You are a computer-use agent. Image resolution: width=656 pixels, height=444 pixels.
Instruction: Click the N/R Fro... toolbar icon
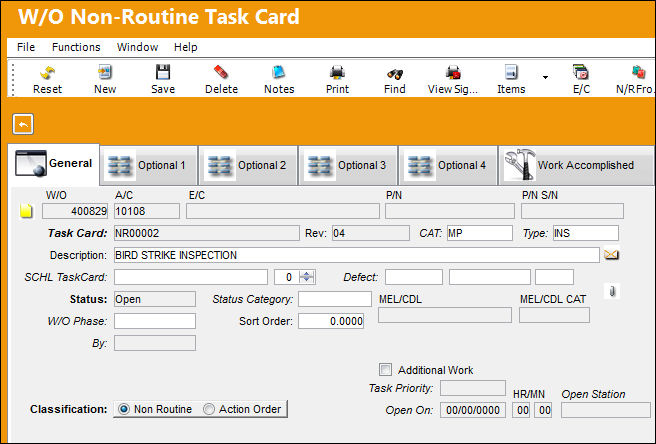click(635, 79)
